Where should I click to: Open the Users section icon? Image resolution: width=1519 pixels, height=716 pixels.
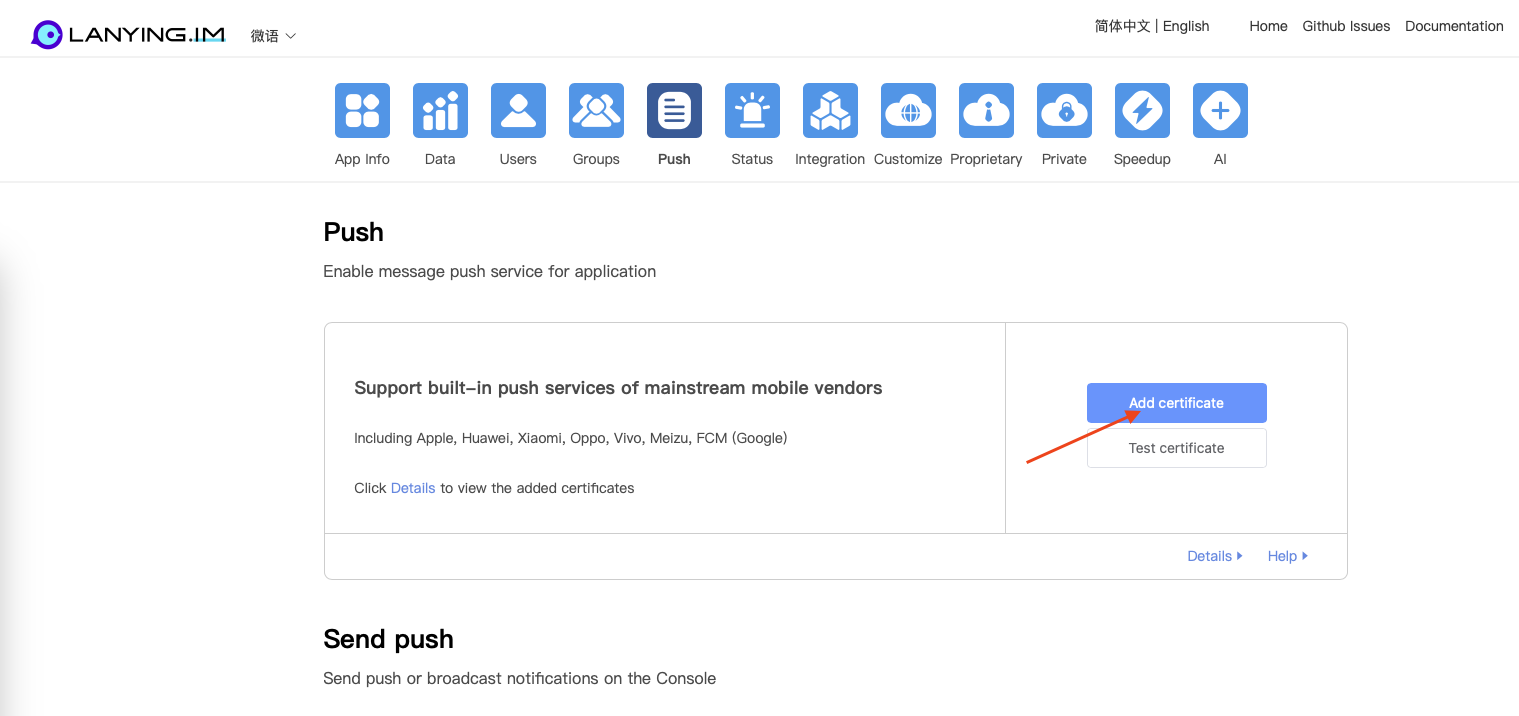518,110
